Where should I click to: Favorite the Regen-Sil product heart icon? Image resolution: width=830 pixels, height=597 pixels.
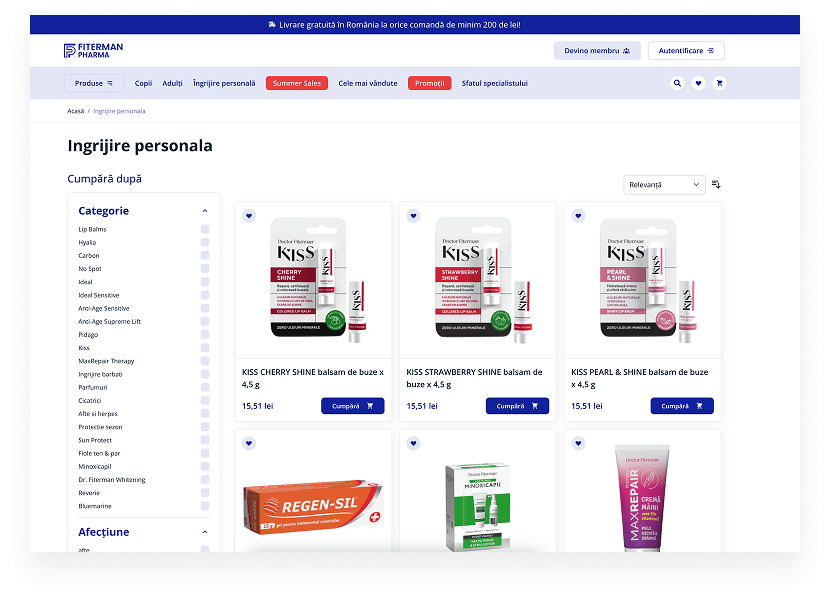click(x=249, y=444)
